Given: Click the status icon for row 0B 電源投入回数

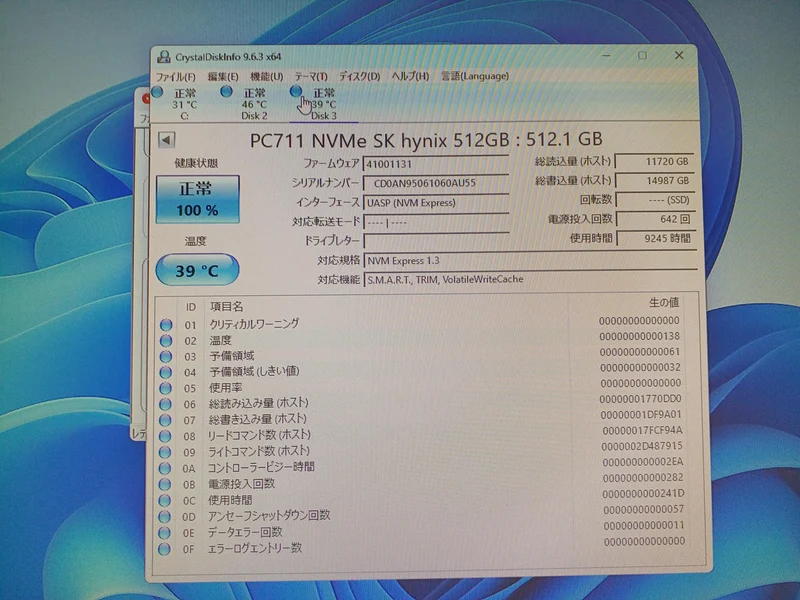Looking at the screenshot, I should click(x=165, y=484).
